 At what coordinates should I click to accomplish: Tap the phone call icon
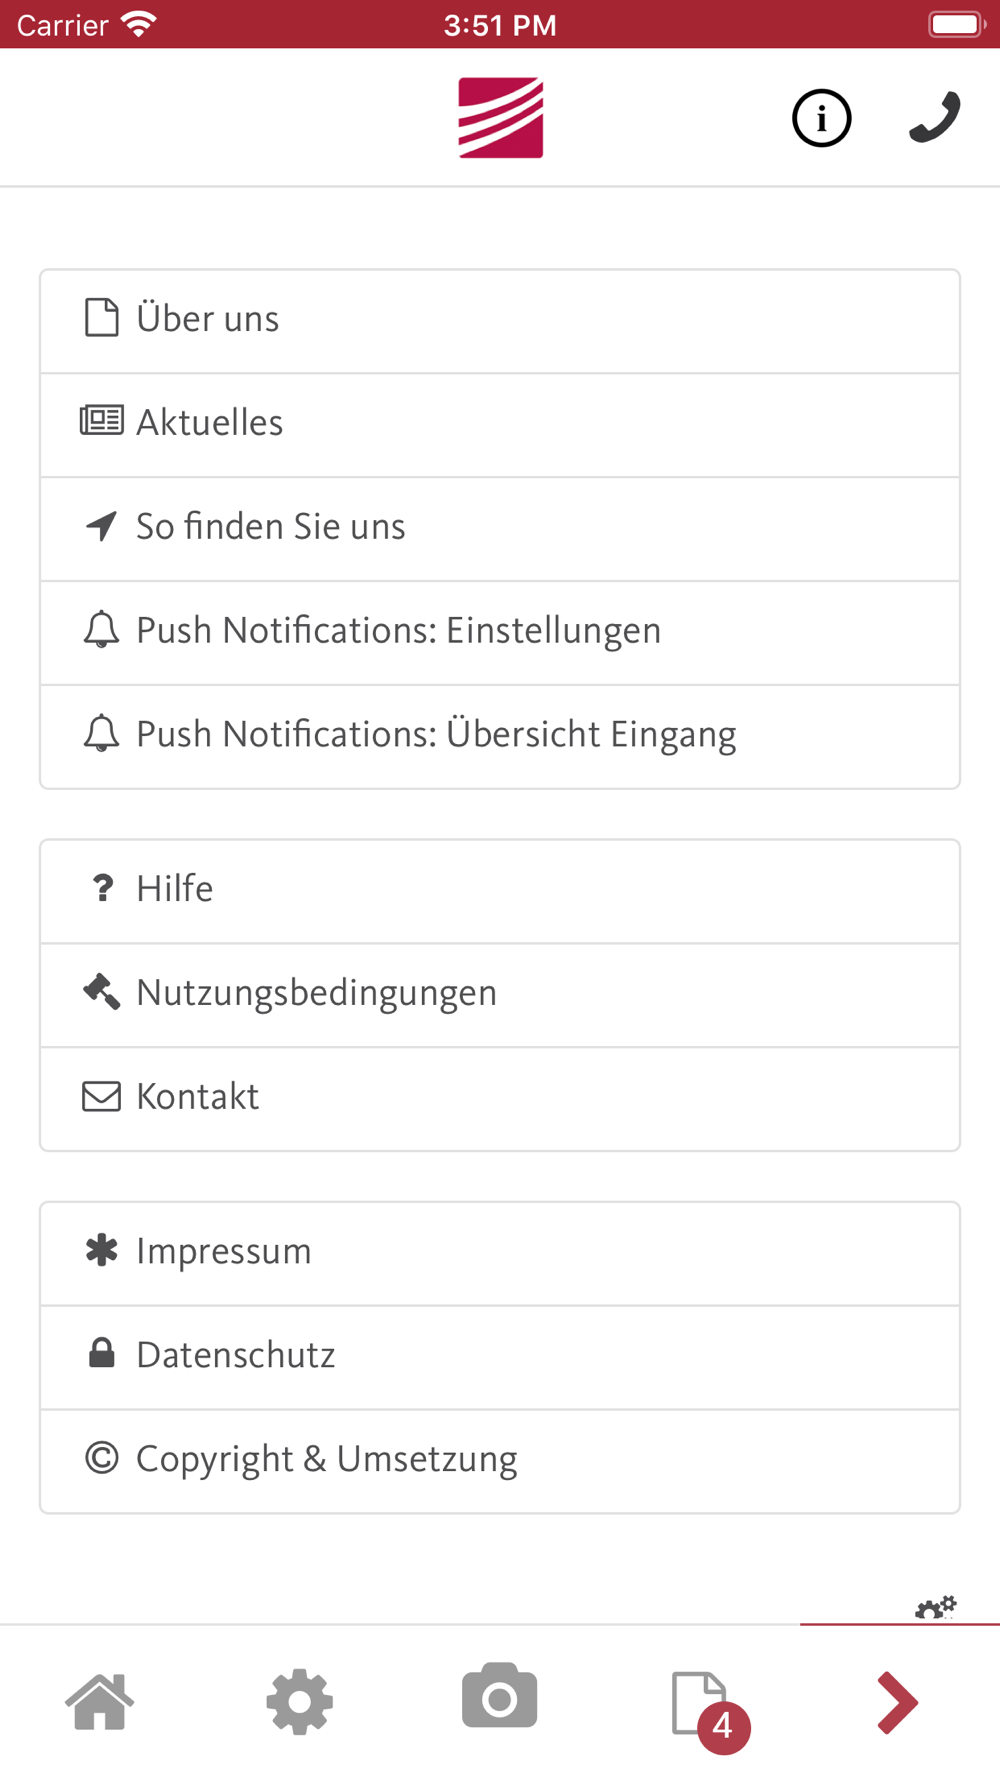[935, 118]
